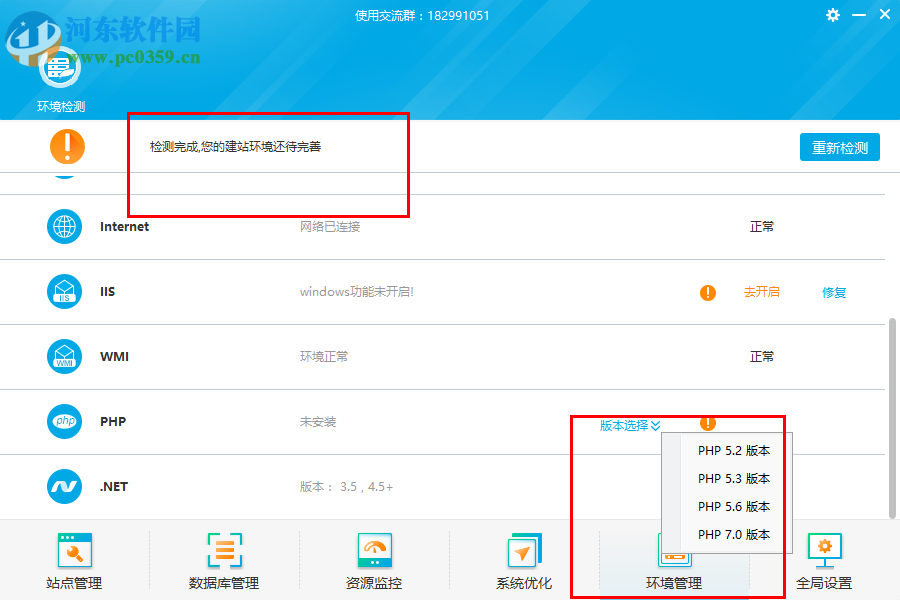Image resolution: width=900 pixels, height=600 pixels.
Task: Click 正常 status in Internet row
Action: pos(762,226)
